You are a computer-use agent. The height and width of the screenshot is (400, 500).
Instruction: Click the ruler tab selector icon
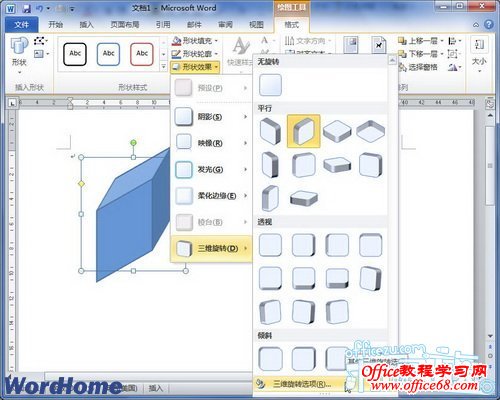click(12, 103)
